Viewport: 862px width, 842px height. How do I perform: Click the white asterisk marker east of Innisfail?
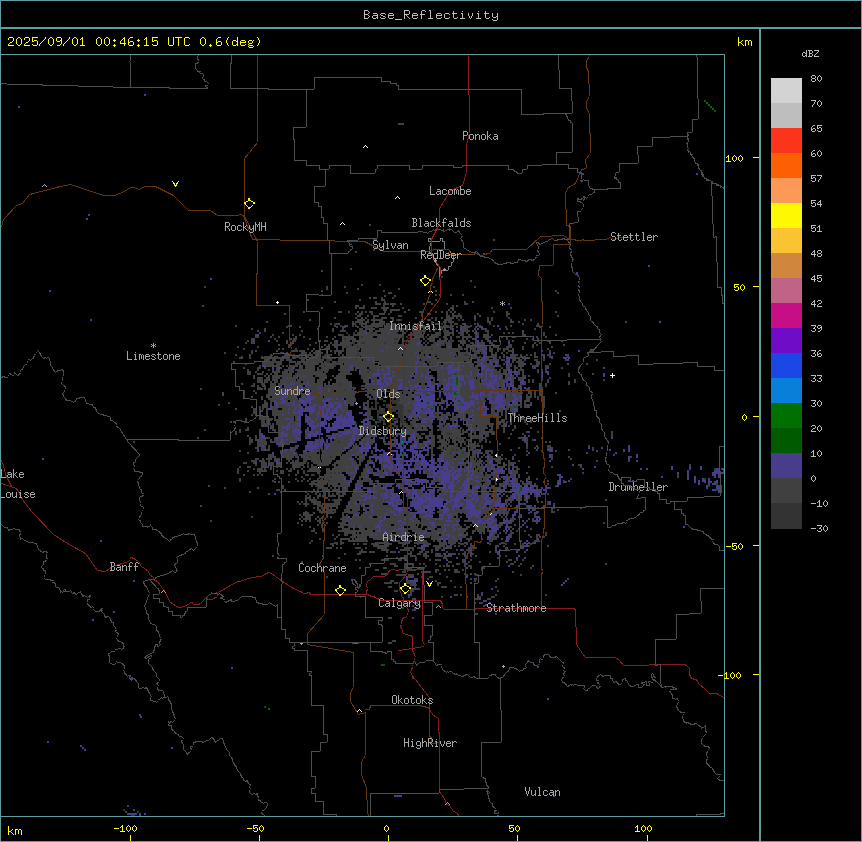[502, 303]
